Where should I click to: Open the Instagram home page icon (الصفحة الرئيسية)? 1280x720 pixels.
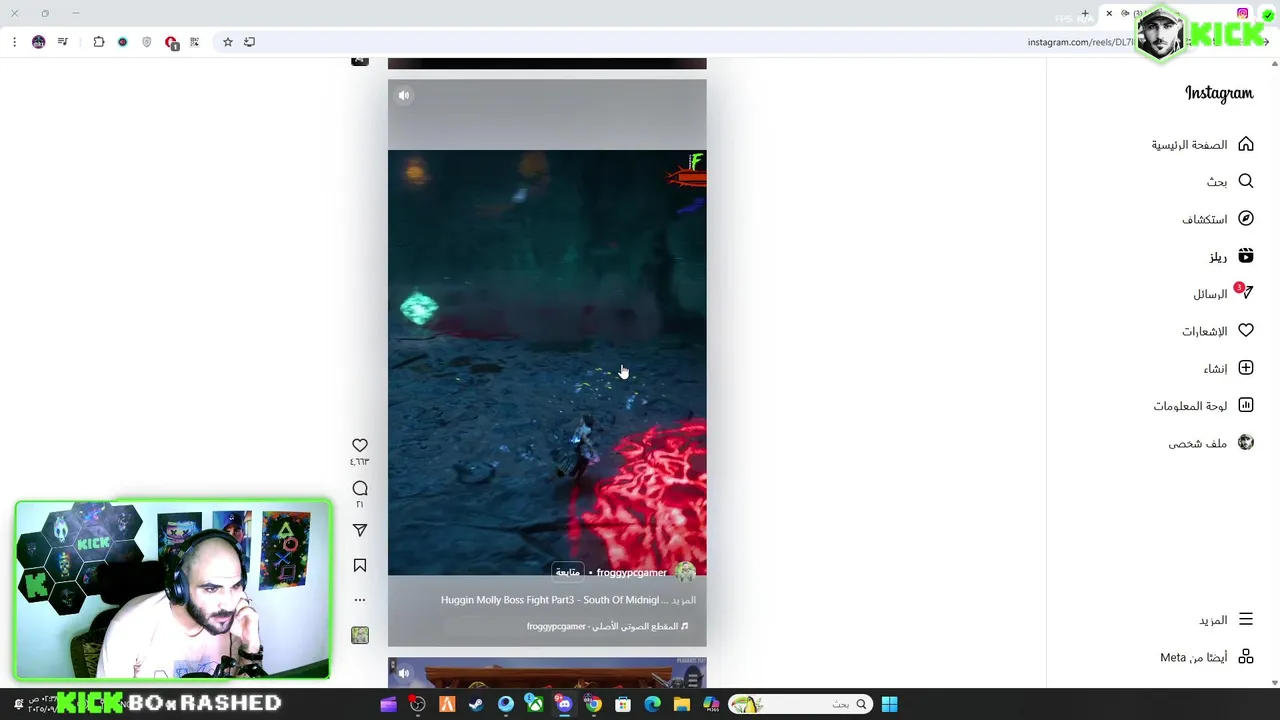click(x=1246, y=144)
